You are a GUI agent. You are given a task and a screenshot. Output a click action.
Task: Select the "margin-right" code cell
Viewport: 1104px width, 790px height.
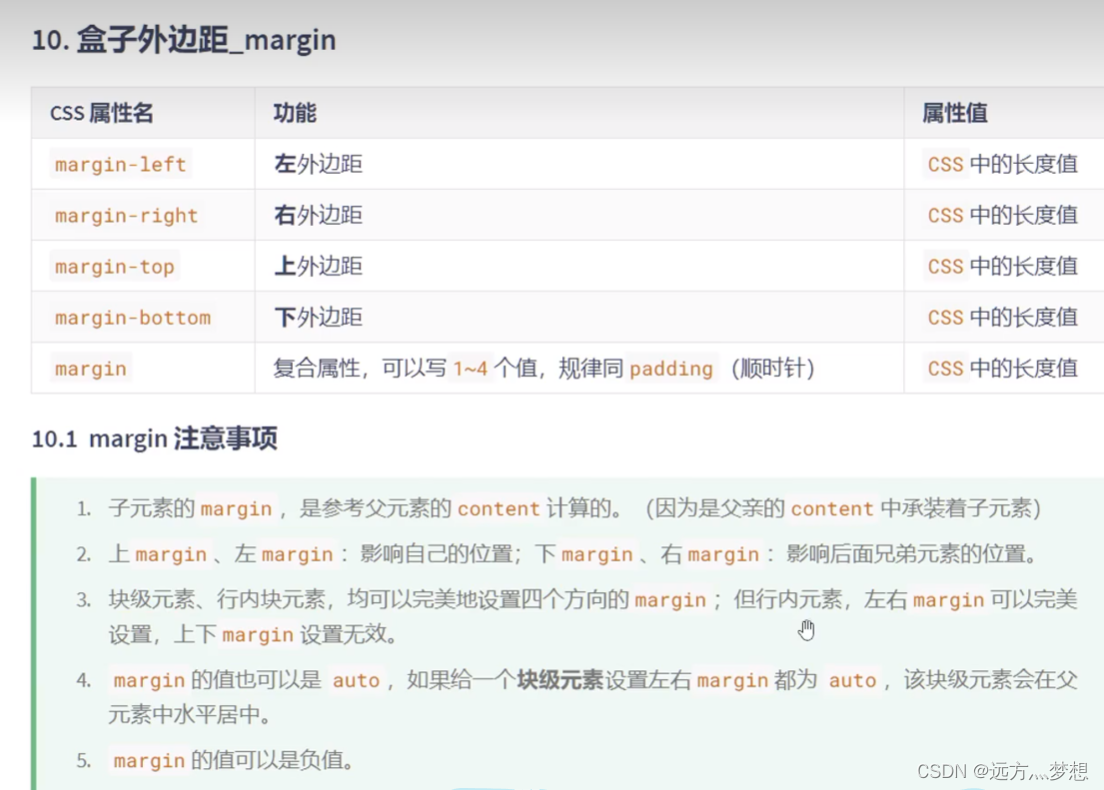tap(126, 215)
